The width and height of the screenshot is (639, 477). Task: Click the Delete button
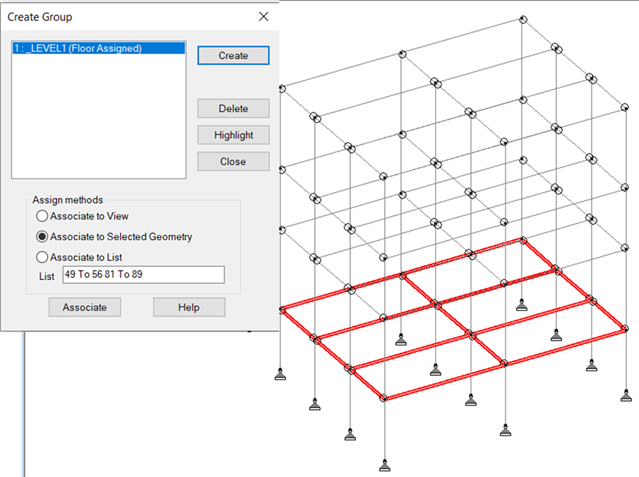[x=233, y=108]
